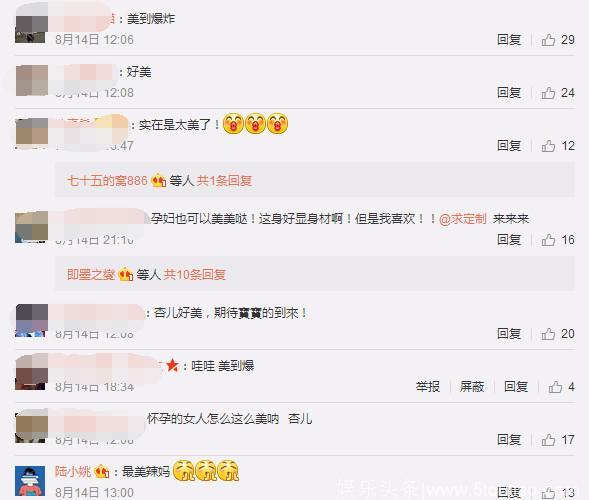This screenshot has height=500, width=589.
Task: Report the comment via 举报
Action: (428, 387)
